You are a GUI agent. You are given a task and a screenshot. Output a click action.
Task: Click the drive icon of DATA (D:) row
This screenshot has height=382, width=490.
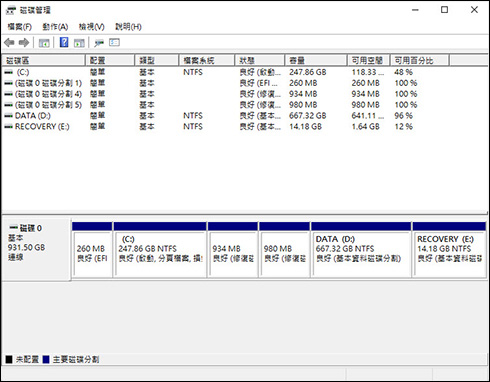[9, 116]
